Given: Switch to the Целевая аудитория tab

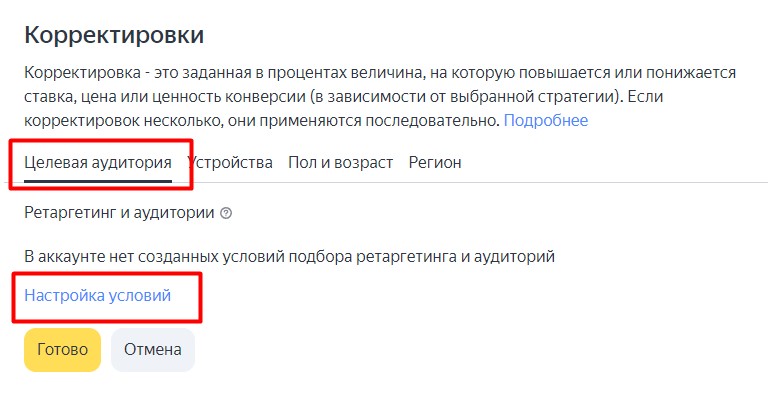Looking at the screenshot, I should tap(98, 162).
